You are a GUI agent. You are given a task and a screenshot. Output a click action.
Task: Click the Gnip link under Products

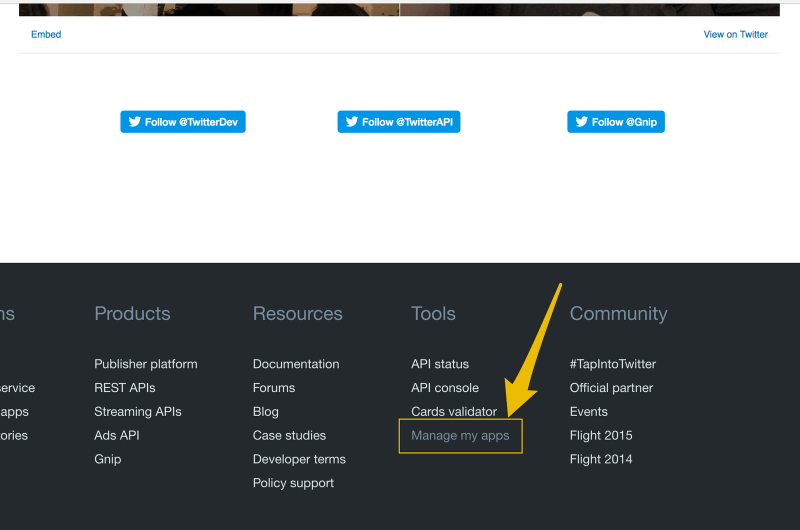click(x=108, y=460)
